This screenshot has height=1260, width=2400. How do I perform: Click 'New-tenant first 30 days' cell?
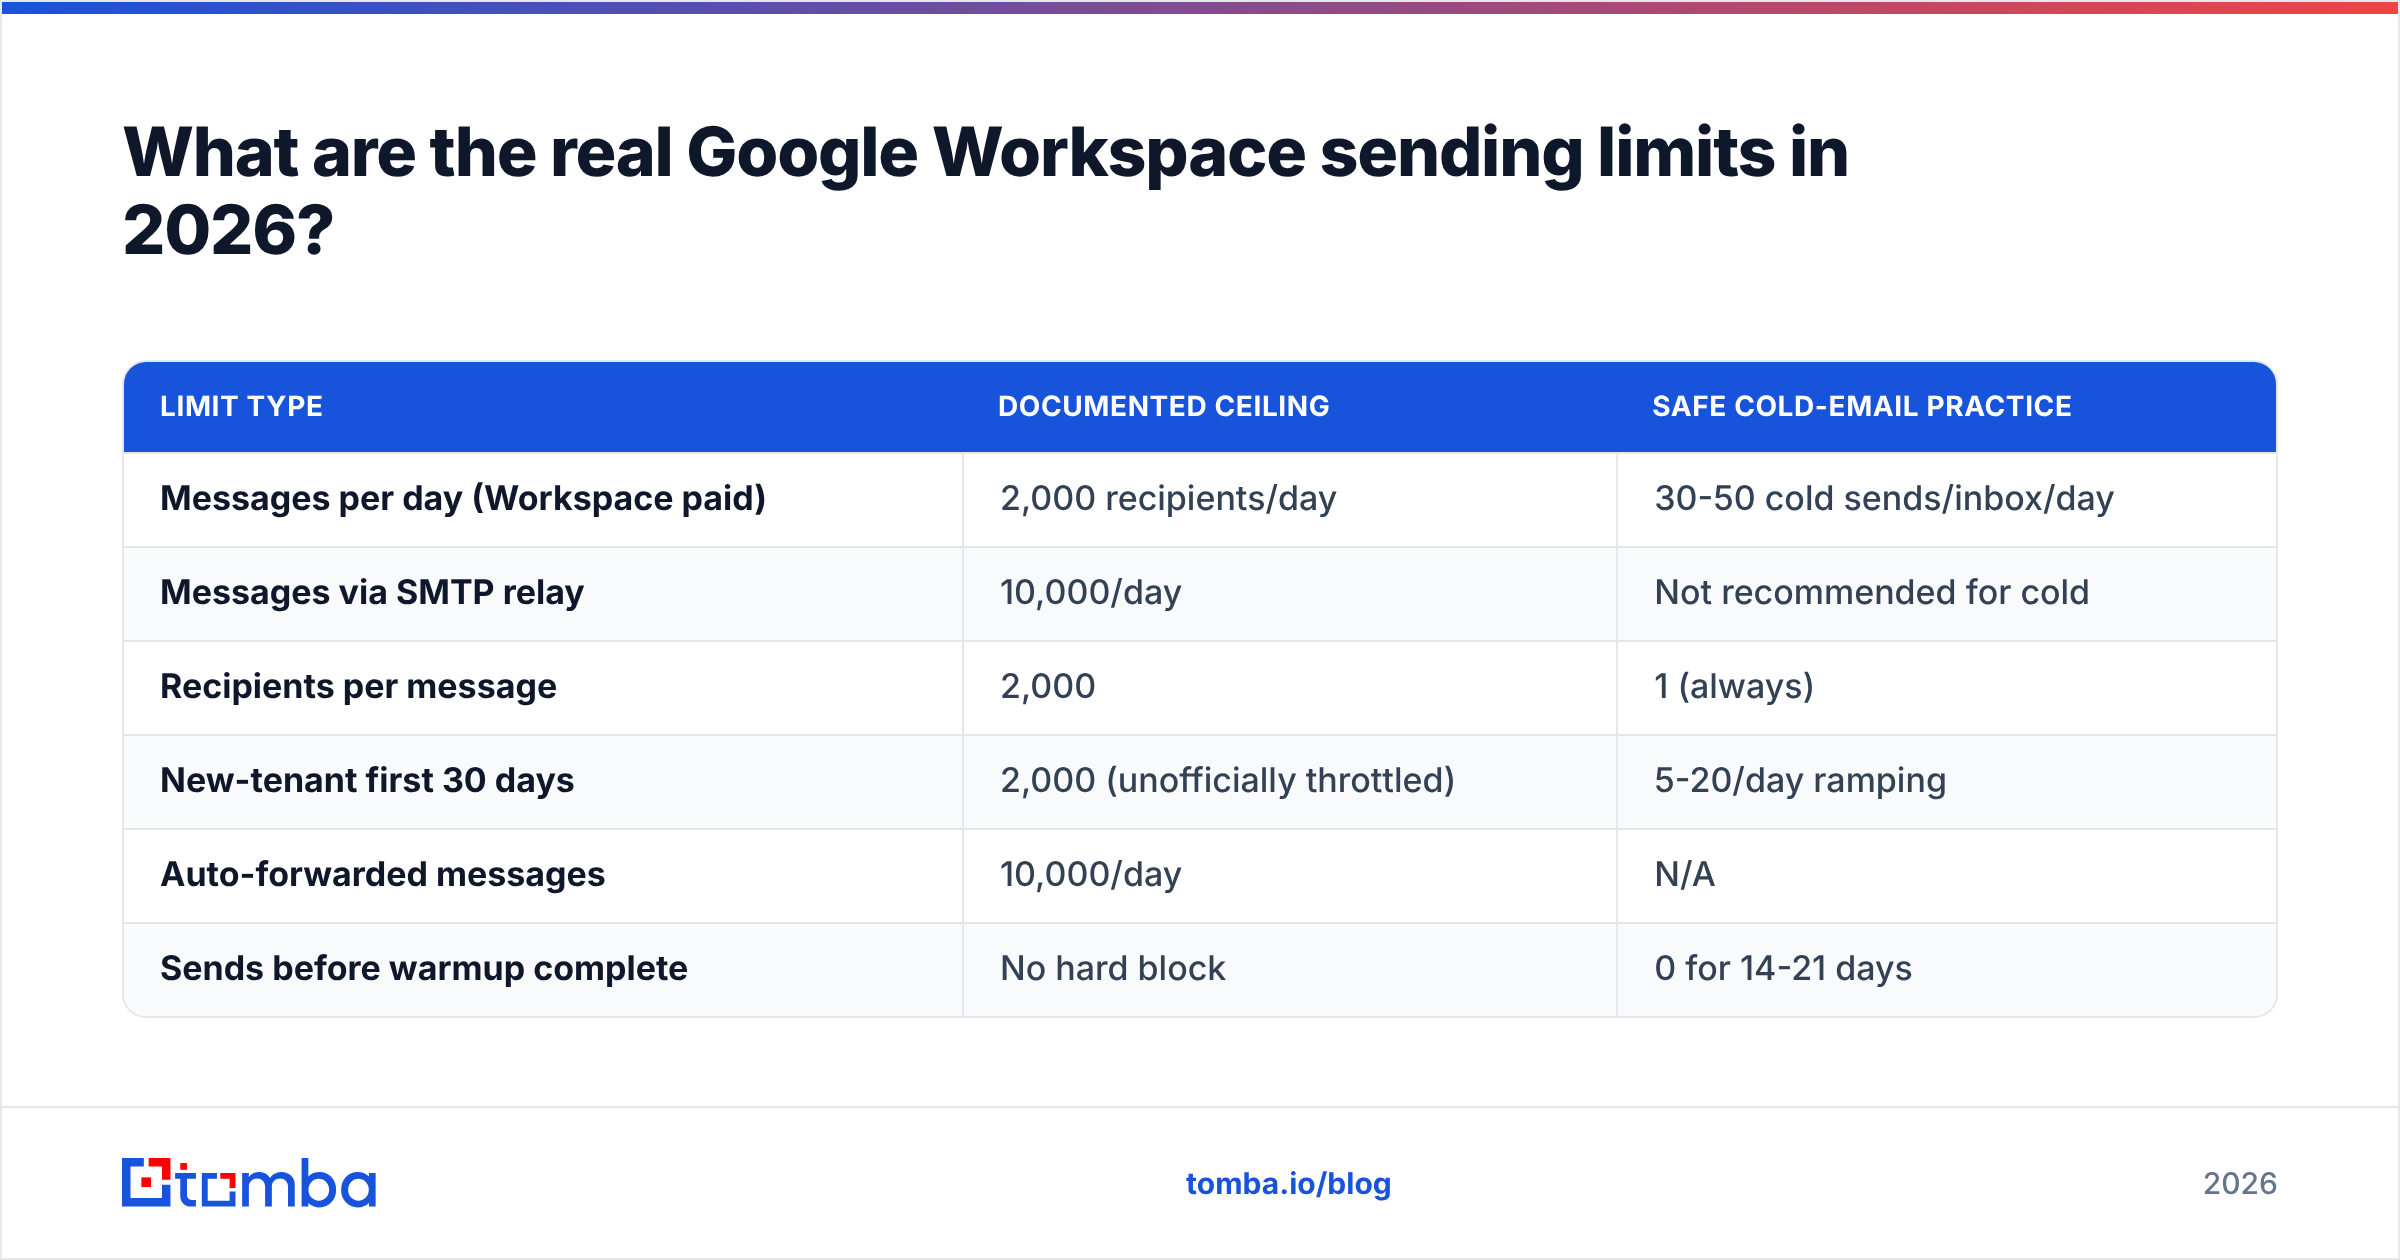[x=543, y=781]
